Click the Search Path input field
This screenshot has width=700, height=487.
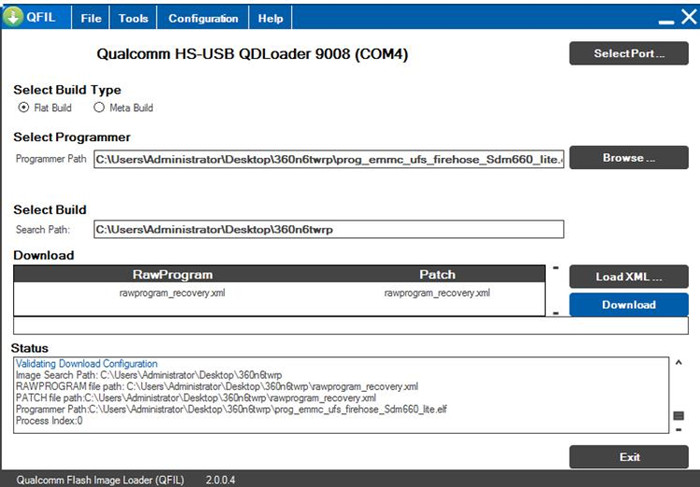coord(329,229)
